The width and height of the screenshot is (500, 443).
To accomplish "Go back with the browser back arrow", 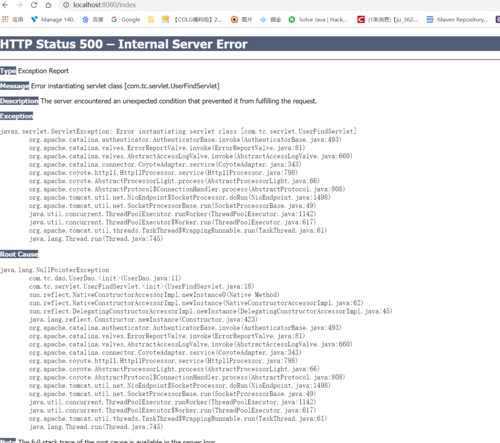I will [5, 5].
